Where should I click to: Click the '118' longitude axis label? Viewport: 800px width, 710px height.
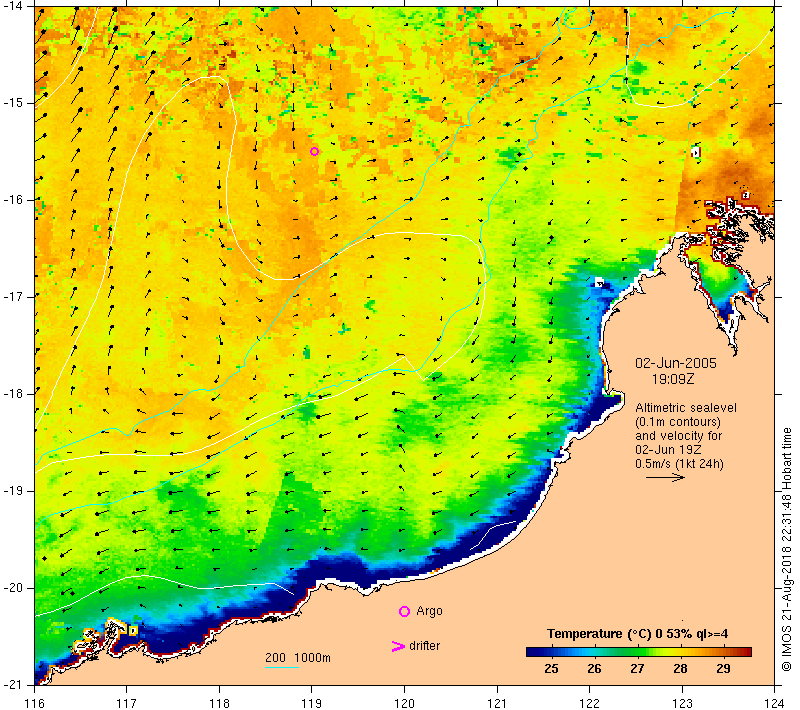pyautogui.click(x=219, y=703)
